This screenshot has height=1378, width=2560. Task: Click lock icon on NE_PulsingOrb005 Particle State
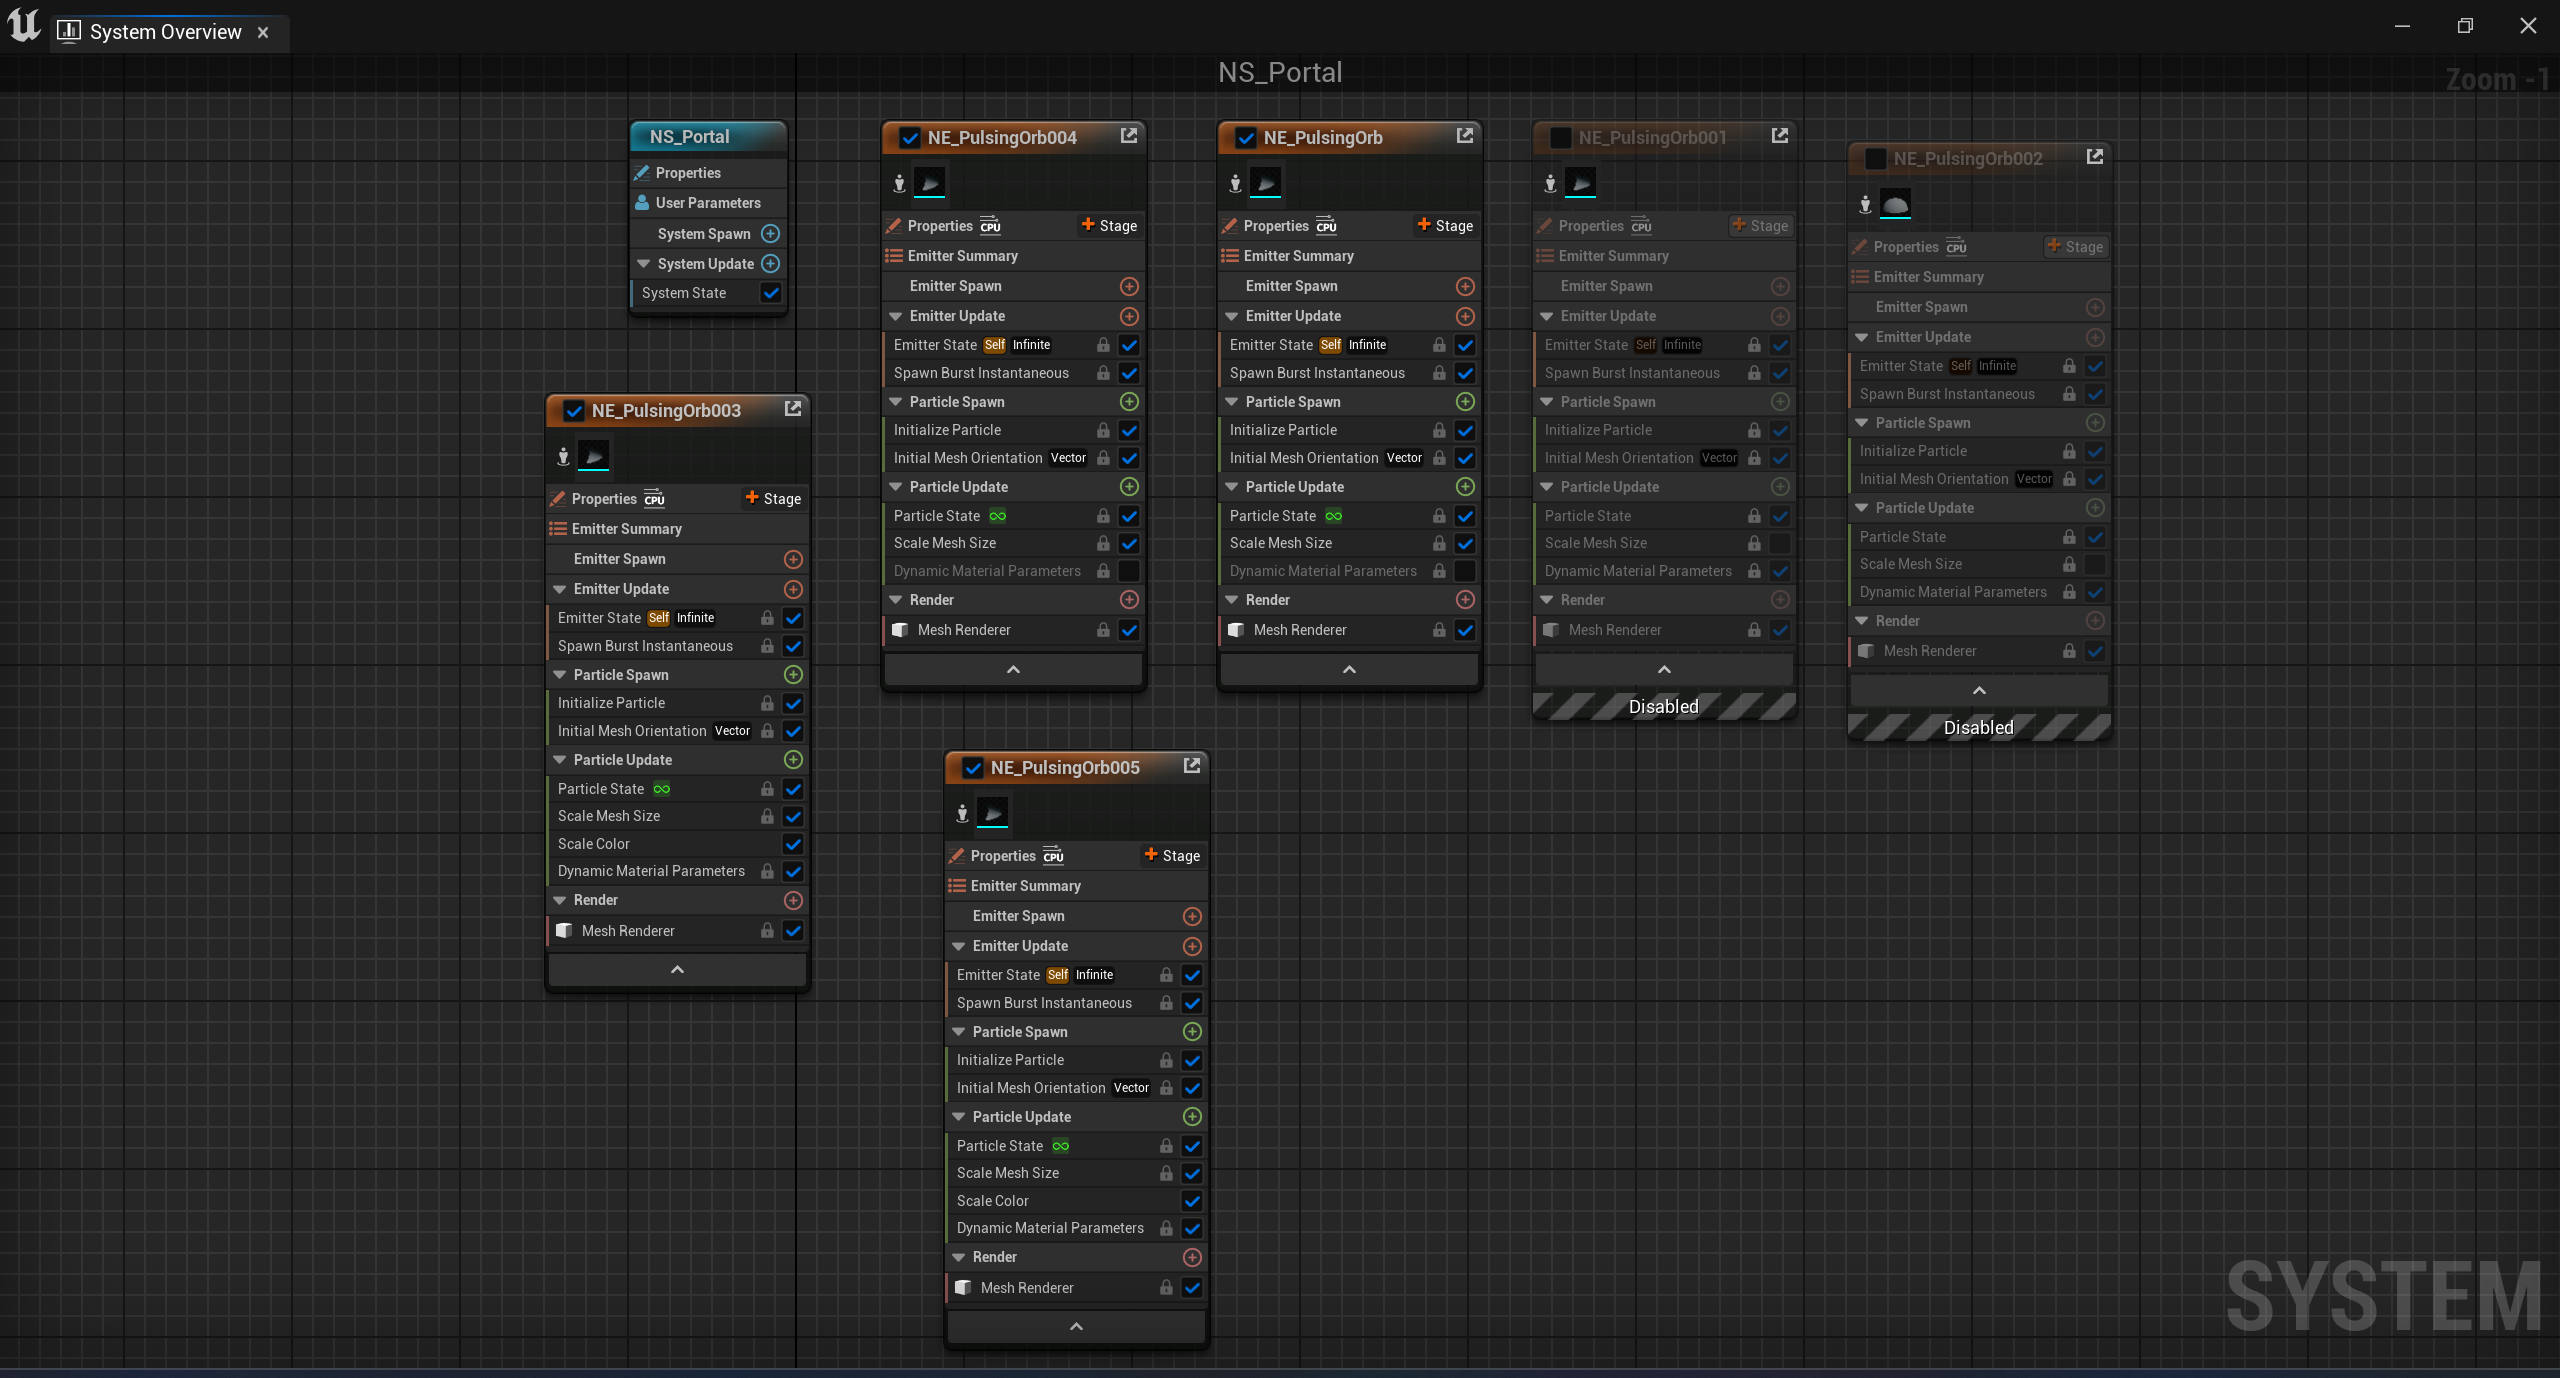tap(1166, 1146)
